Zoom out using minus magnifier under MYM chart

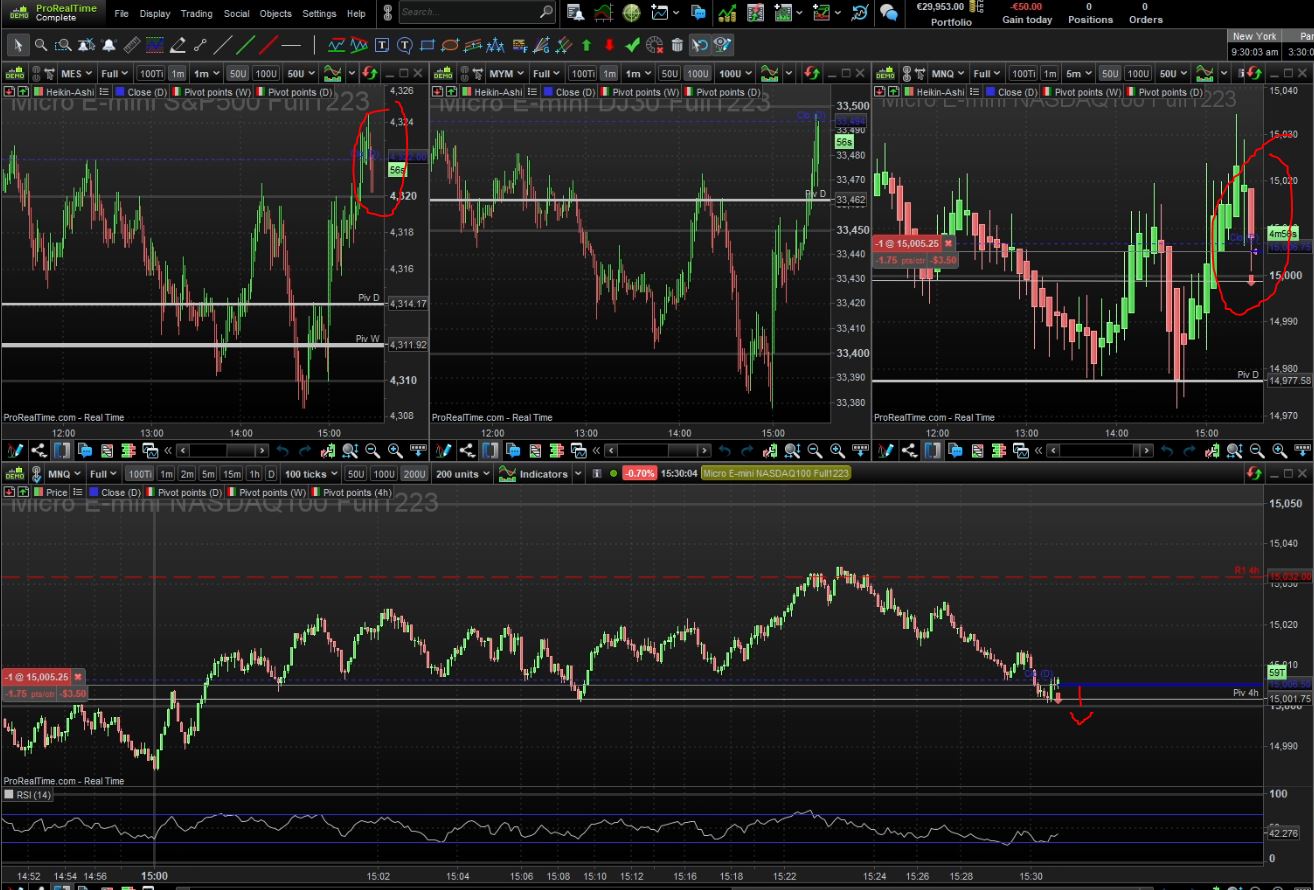point(814,451)
